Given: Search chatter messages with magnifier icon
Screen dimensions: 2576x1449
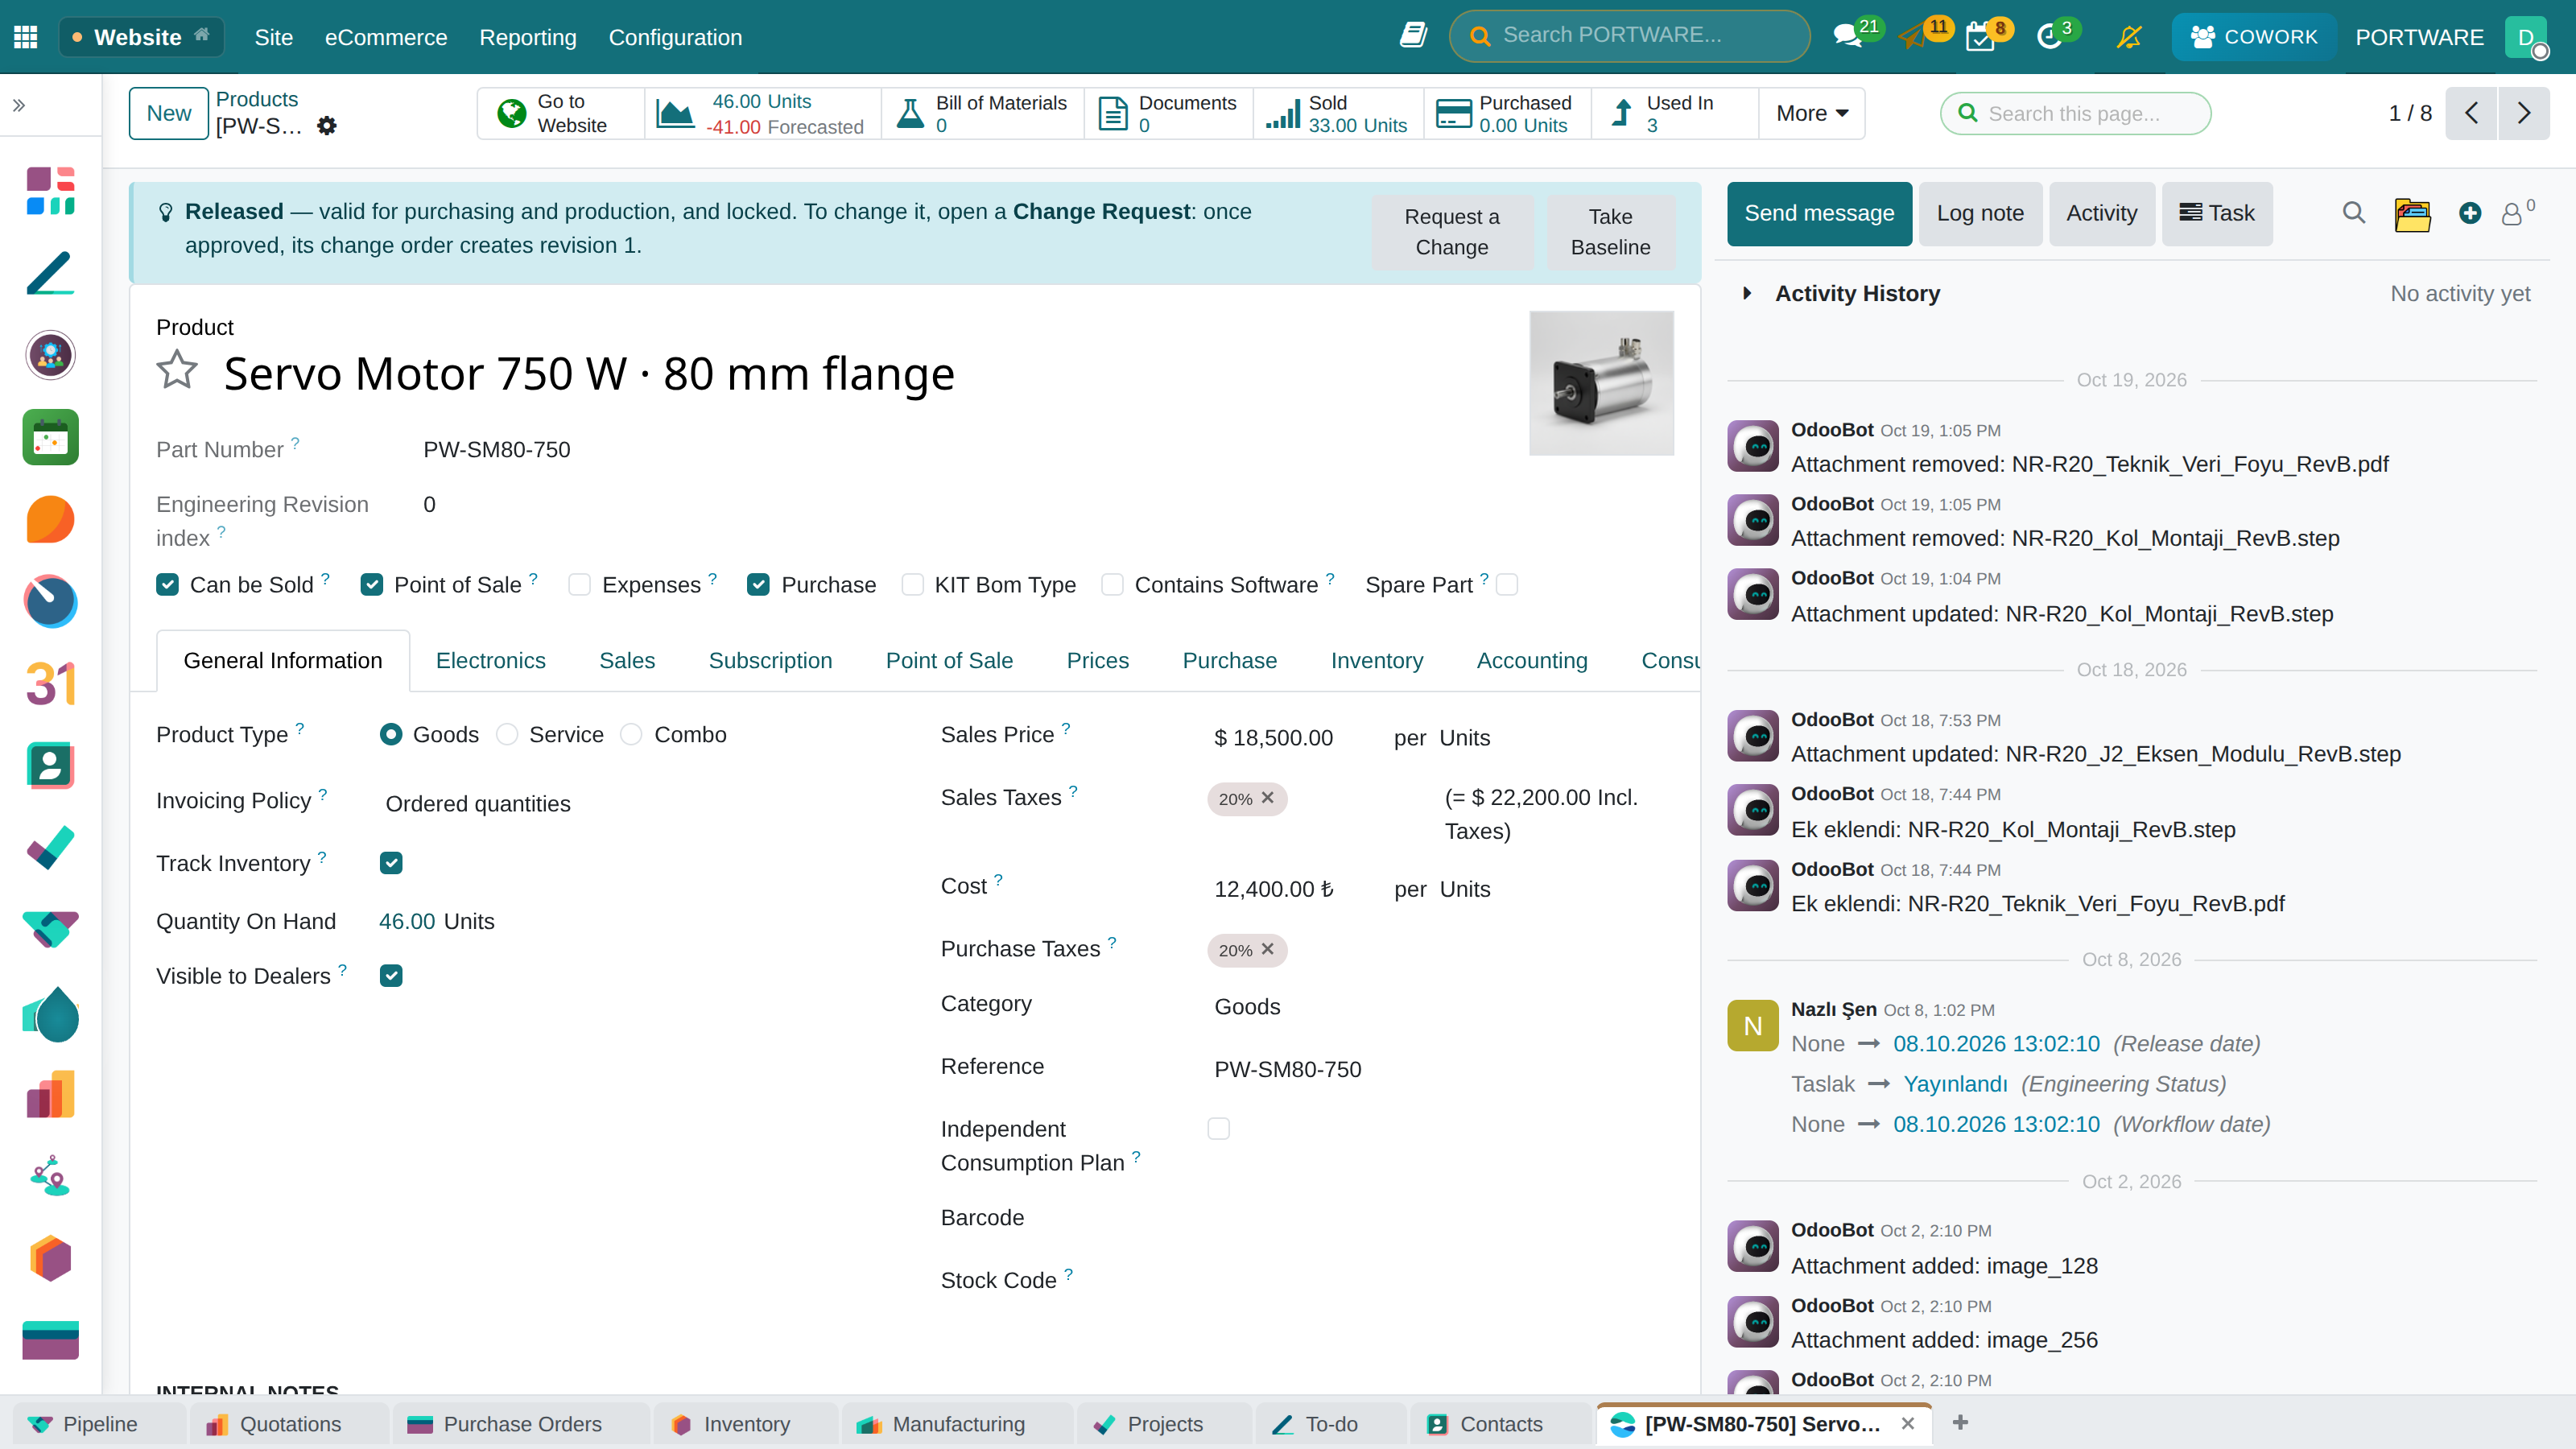Looking at the screenshot, I should (x=2354, y=213).
